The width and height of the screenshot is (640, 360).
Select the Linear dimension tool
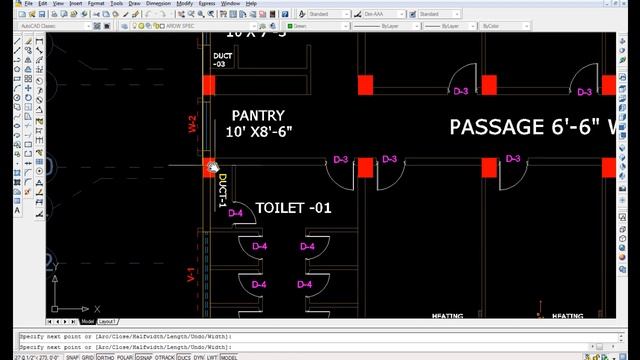click(39, 42)
